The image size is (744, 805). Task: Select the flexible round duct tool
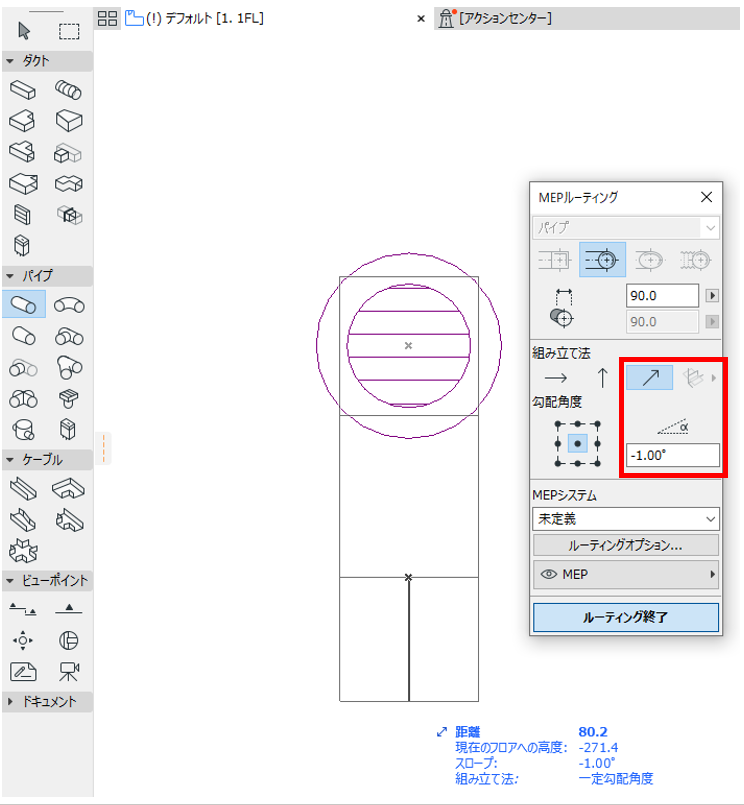click(x=68, y=90)
